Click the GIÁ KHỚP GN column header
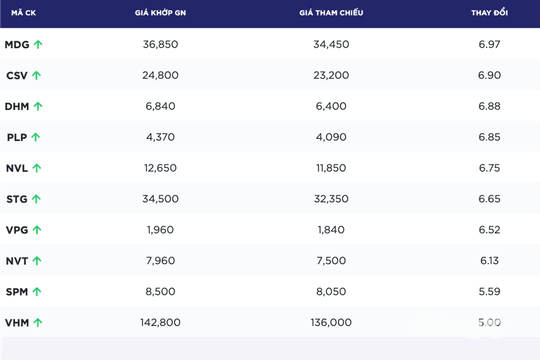This screenshot has height=360, width=540. (160, 13)
